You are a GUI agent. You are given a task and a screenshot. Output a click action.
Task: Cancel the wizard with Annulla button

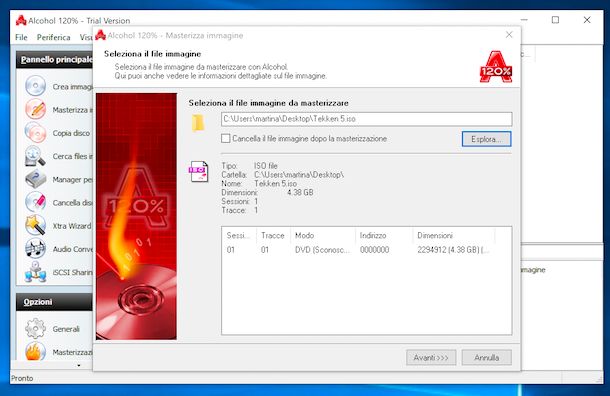487,357
